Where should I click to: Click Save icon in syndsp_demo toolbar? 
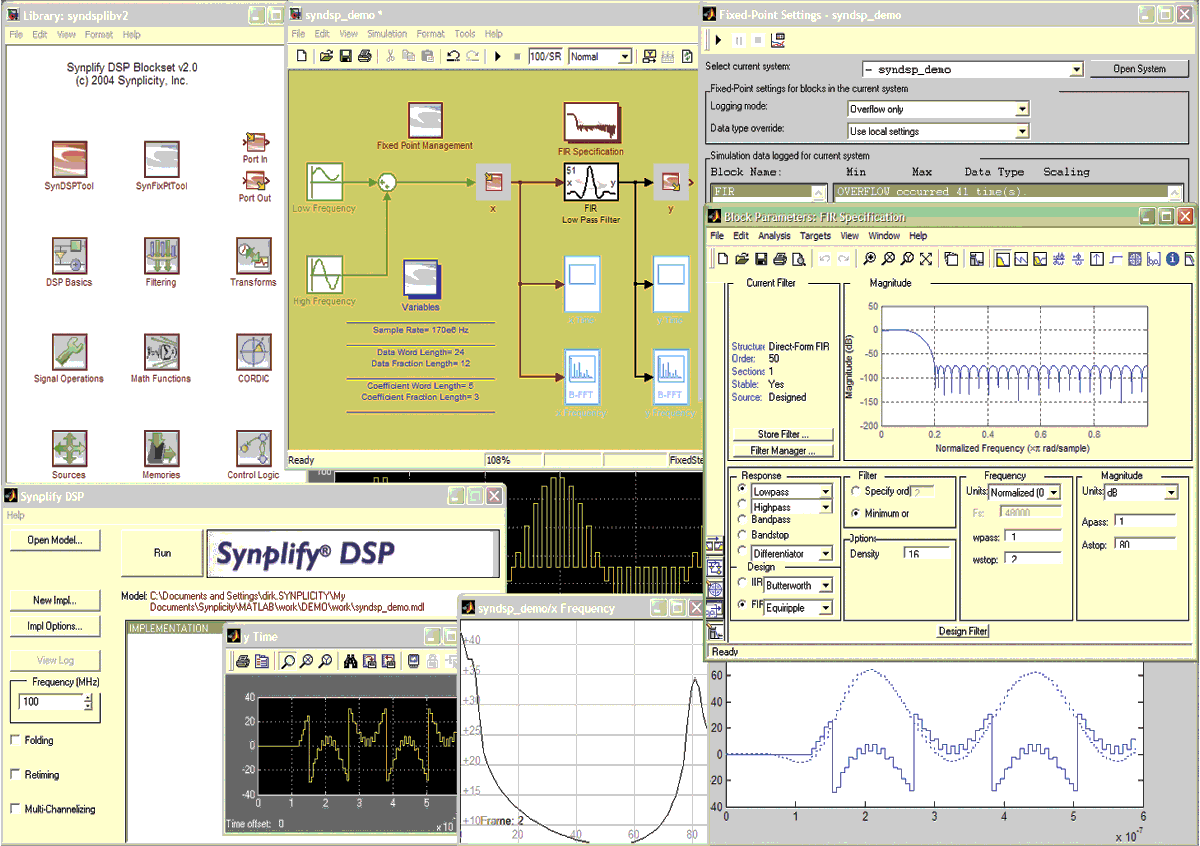(x=345, y=57)
